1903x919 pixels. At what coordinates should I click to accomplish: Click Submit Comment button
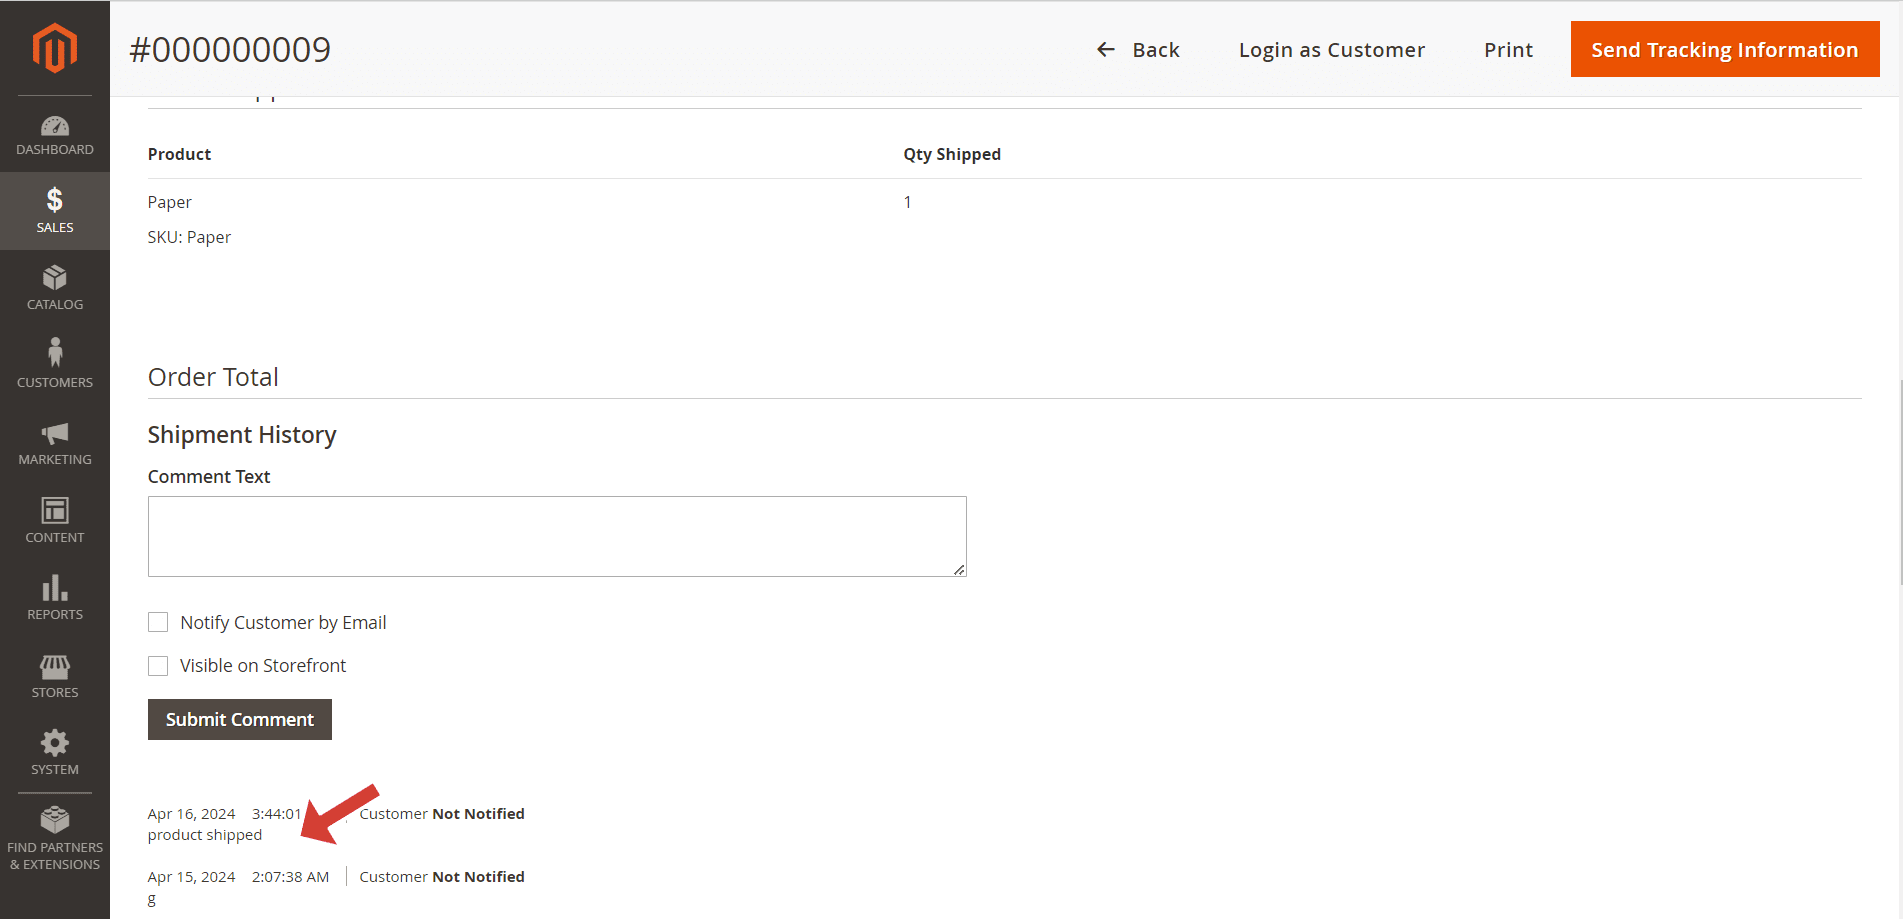click(x=239, y=720)
